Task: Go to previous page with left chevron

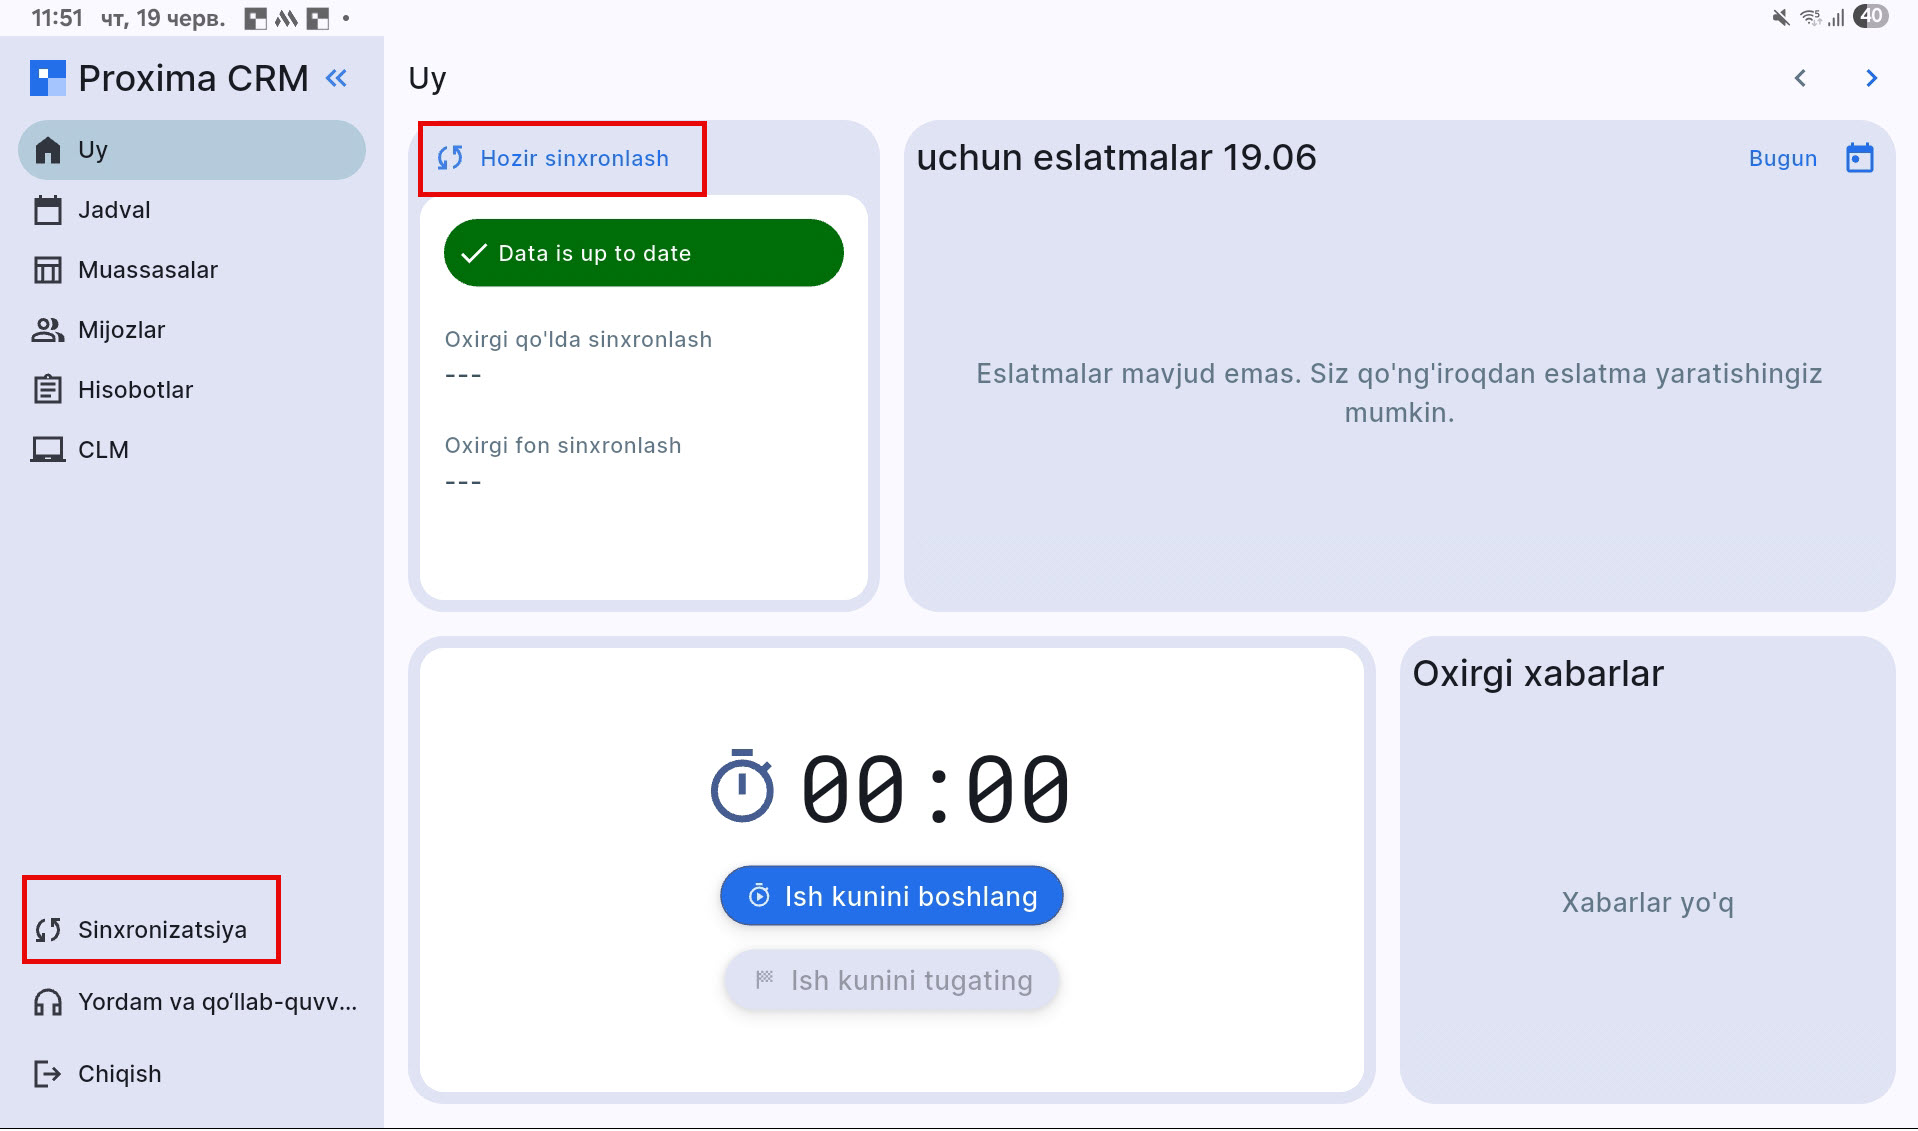Action: click(x=1800, y=78)
